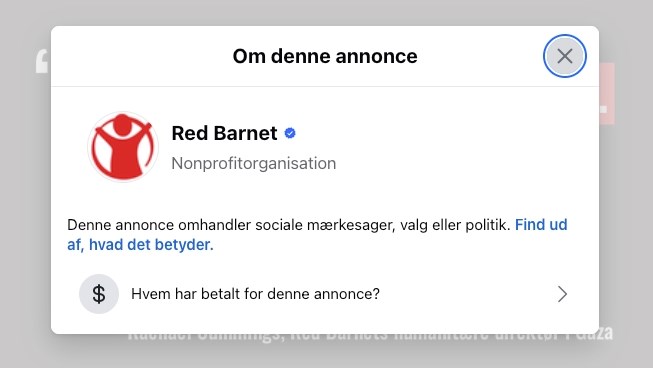Open the 'Find ud af, hvad det betyder' link

(x=317, y=234)
